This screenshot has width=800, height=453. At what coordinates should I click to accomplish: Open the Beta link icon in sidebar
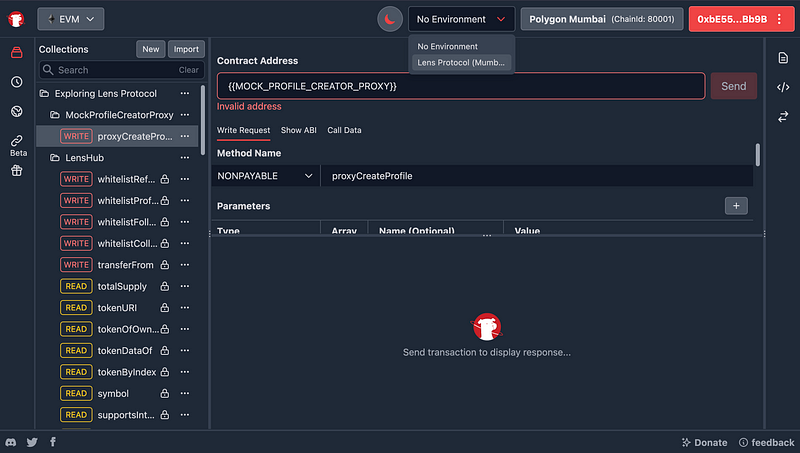[x=17, y=141]
